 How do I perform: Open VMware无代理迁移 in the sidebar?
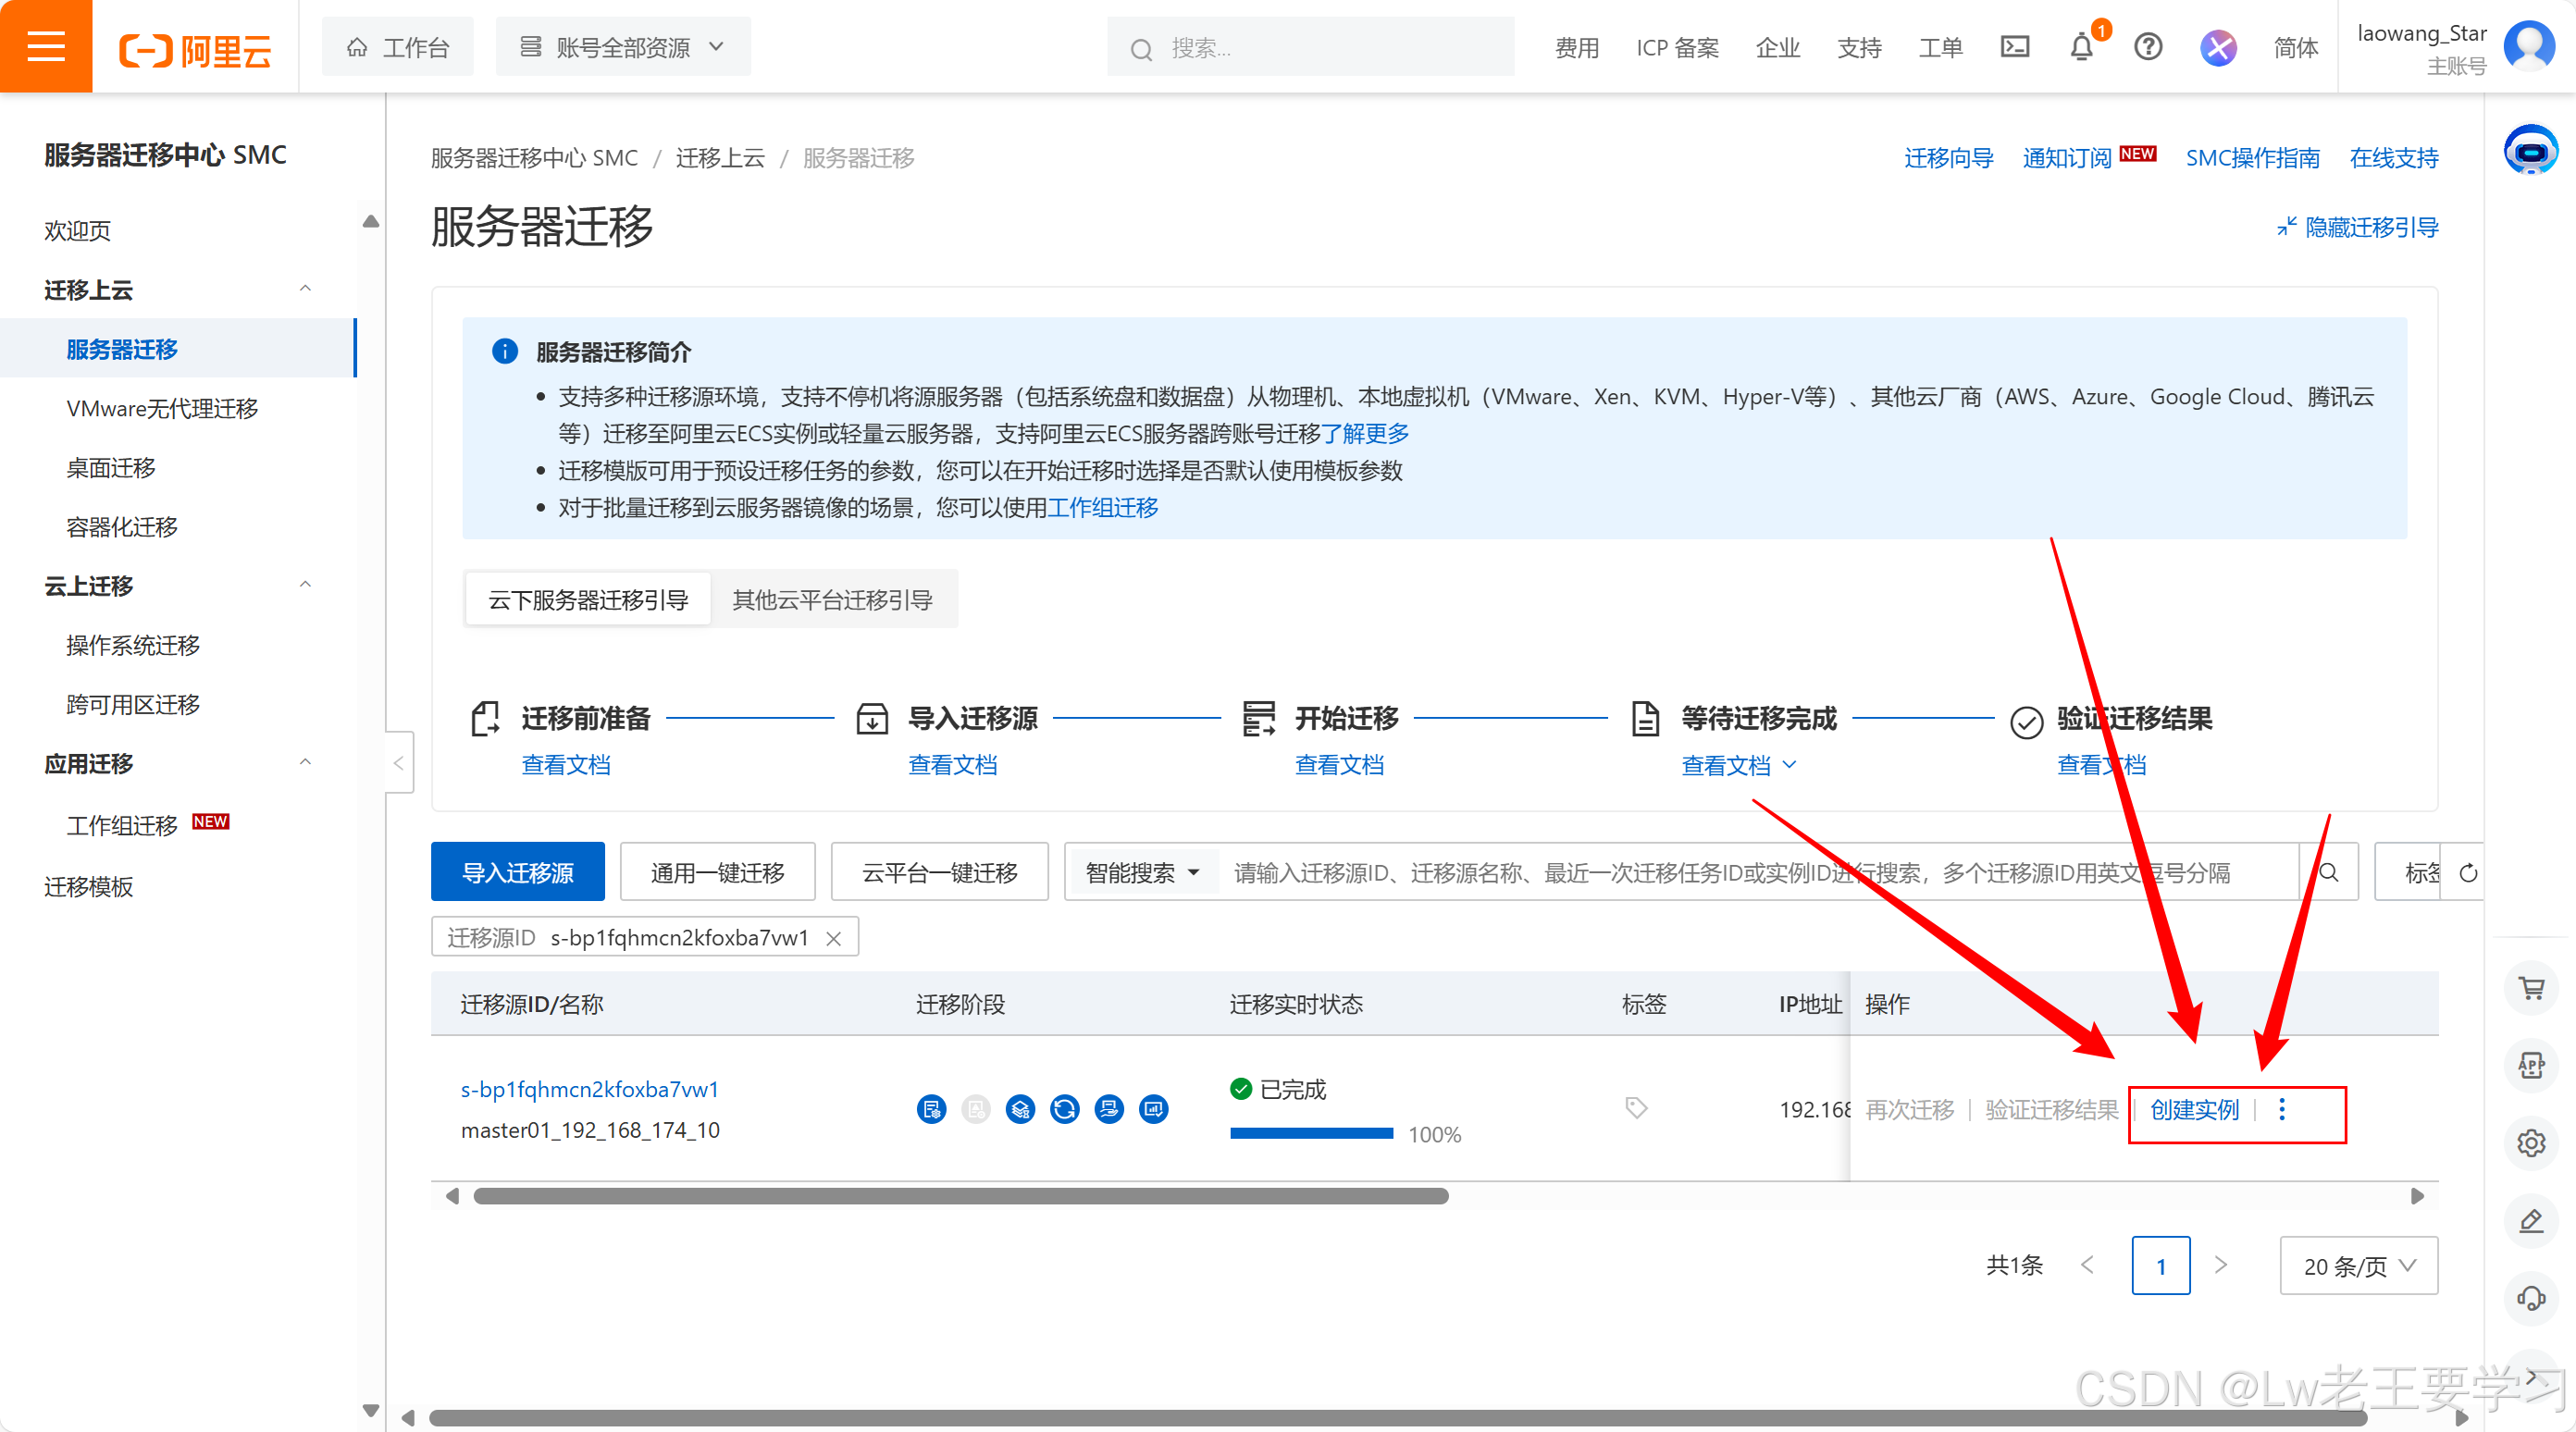point(162,408)
